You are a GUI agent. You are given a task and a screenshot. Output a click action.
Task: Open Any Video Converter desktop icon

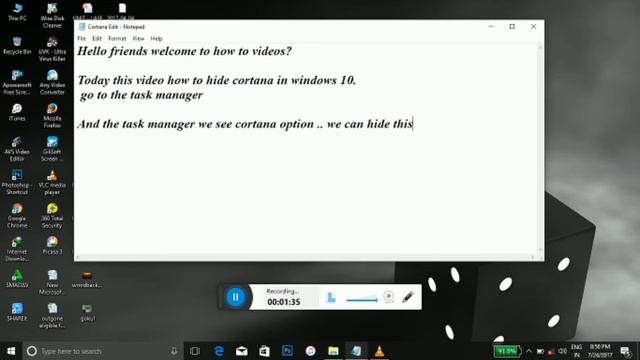52,82
